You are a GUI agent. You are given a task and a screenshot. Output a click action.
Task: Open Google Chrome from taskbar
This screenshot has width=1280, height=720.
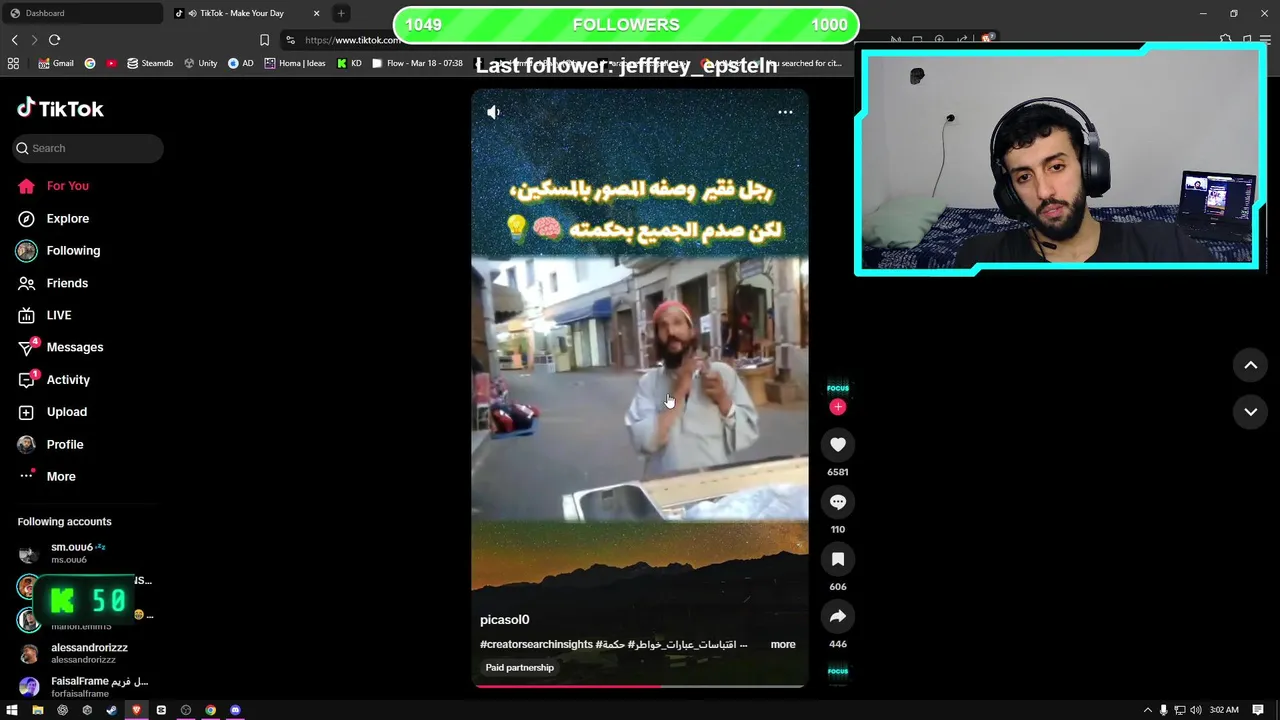211,710
